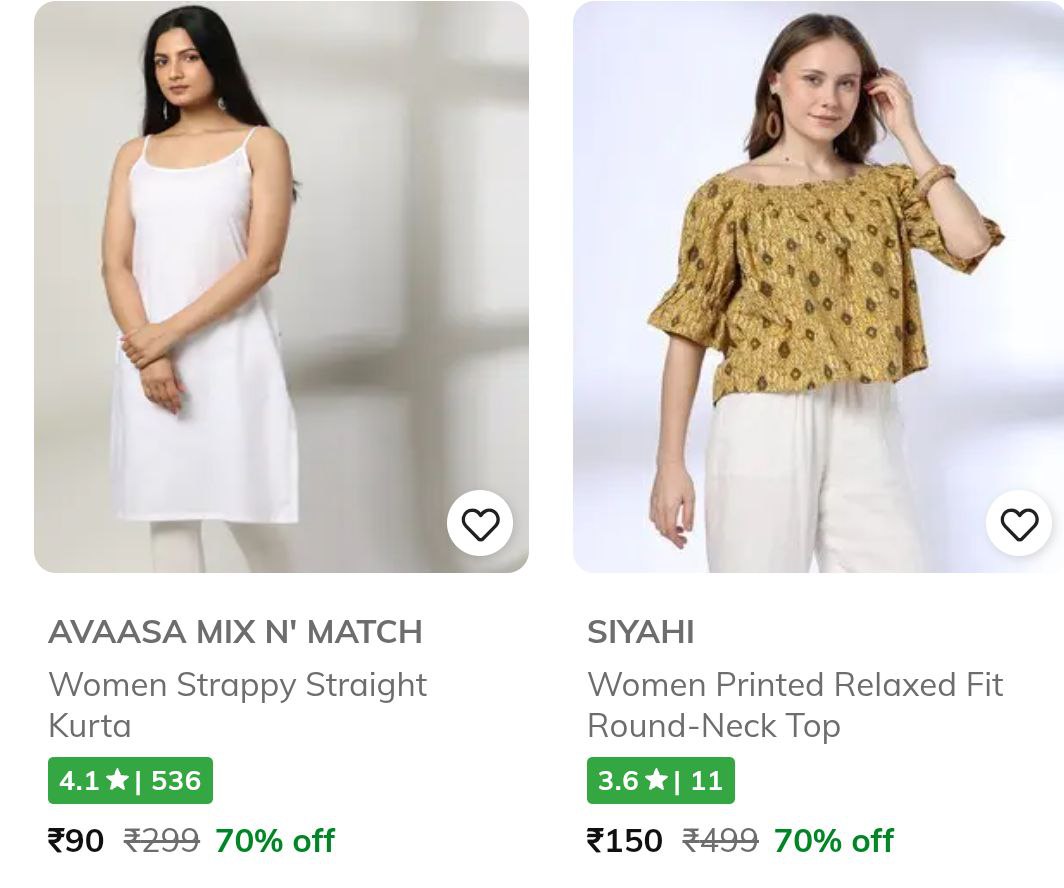View ratings by clicking 3.6 | 11 badge
The height and width of the screenshot is (888, 1064).
point(660,780)
